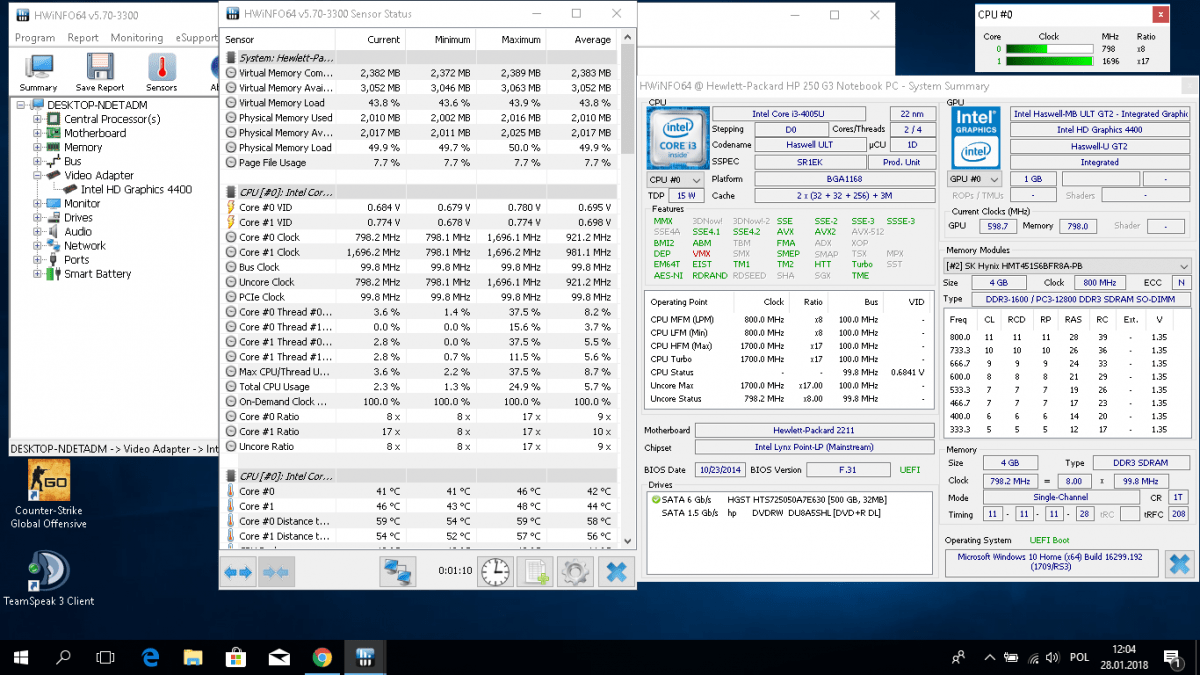1200x675 pixels.
Task: Select the Network tree item
Action: [x=85, y=245]
